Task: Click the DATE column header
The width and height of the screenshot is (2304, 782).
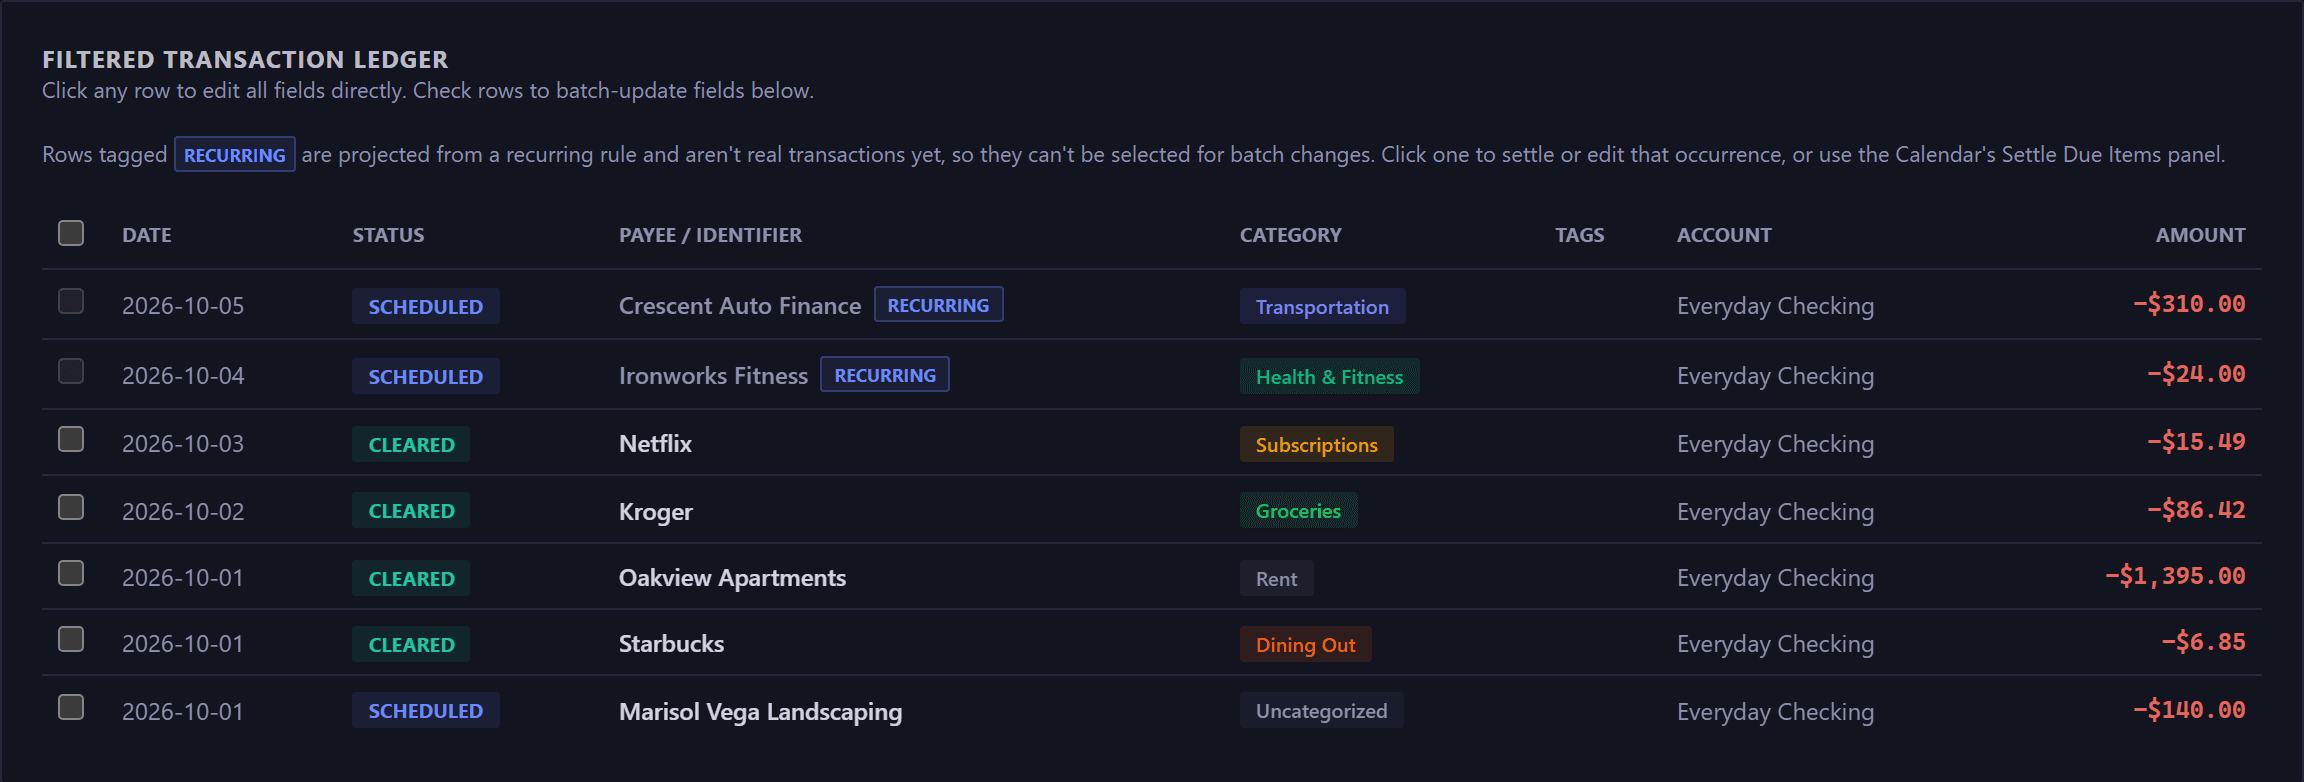Action: [147, 235]
